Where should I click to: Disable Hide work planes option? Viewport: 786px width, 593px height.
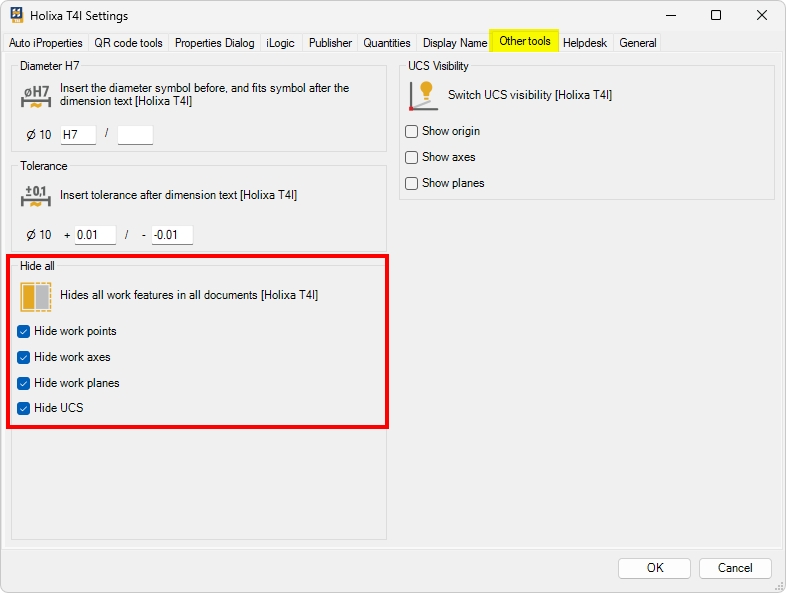coord(24,383)
